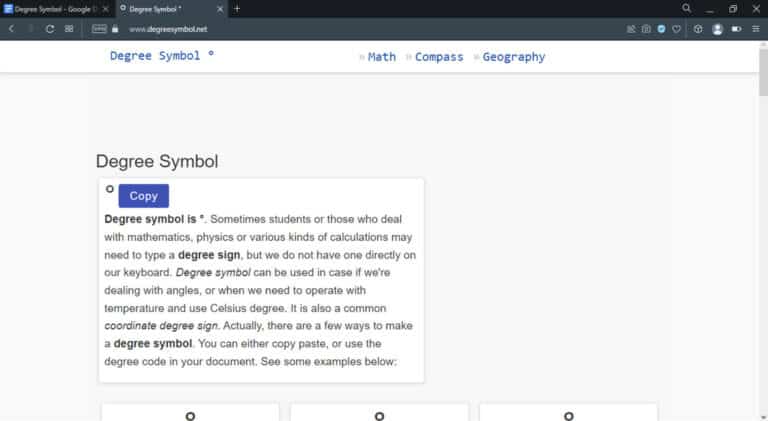The height and width of the screenshot is (421, 768).
Task: Open the Geography navigation link
Action: click(x=513, y=57)
